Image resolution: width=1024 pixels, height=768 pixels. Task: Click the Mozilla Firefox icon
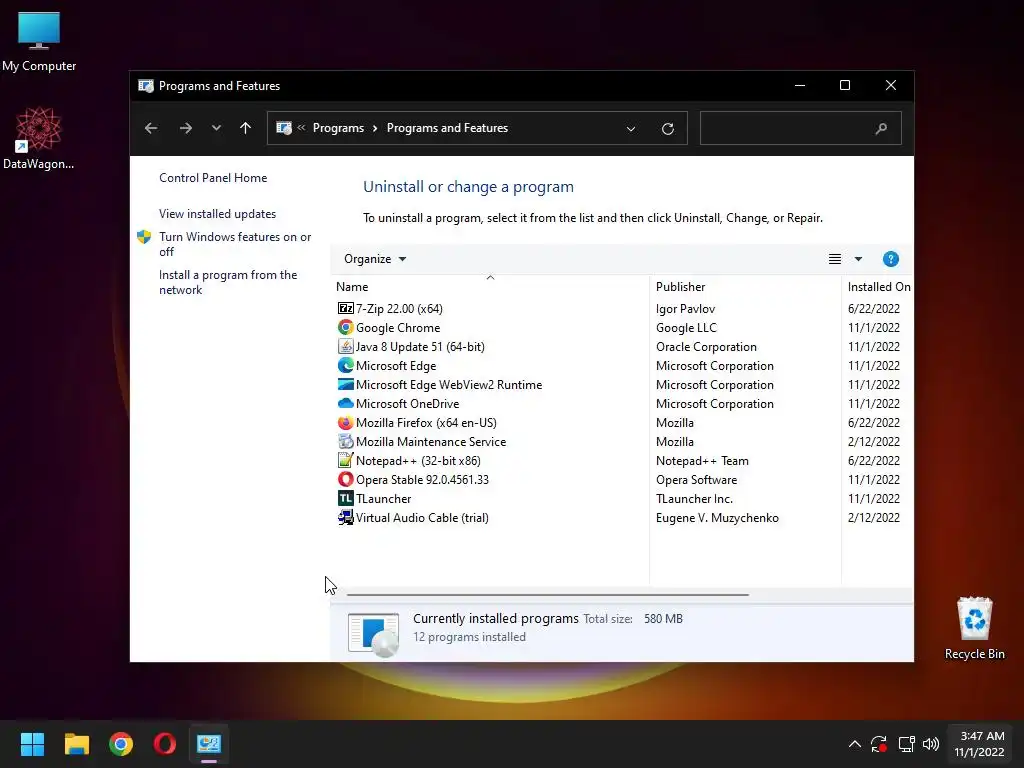click(x=345, y=423)
